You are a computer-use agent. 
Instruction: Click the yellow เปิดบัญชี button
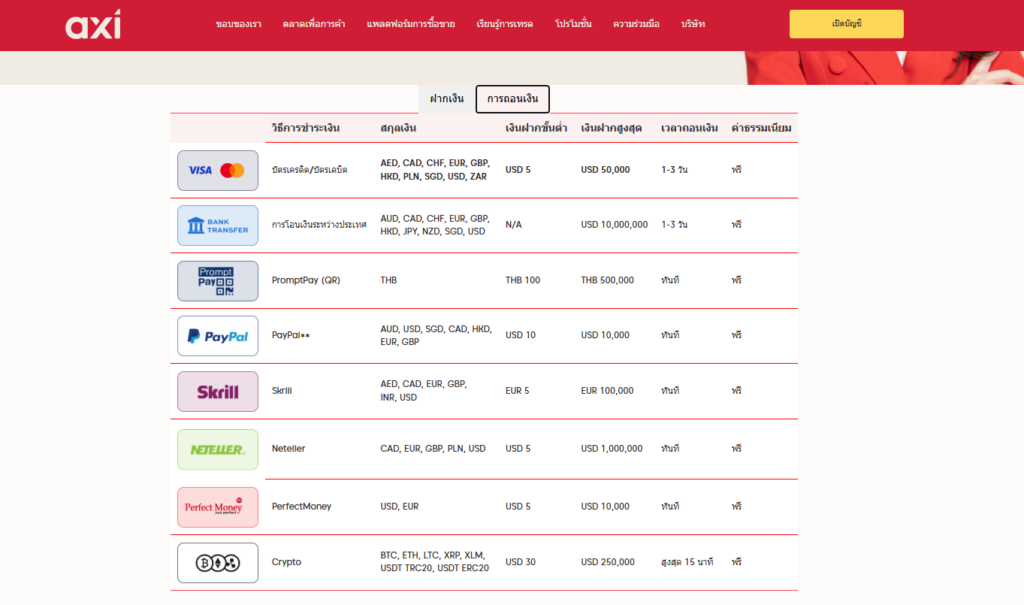pyautogui.click(x=846, y=24)
